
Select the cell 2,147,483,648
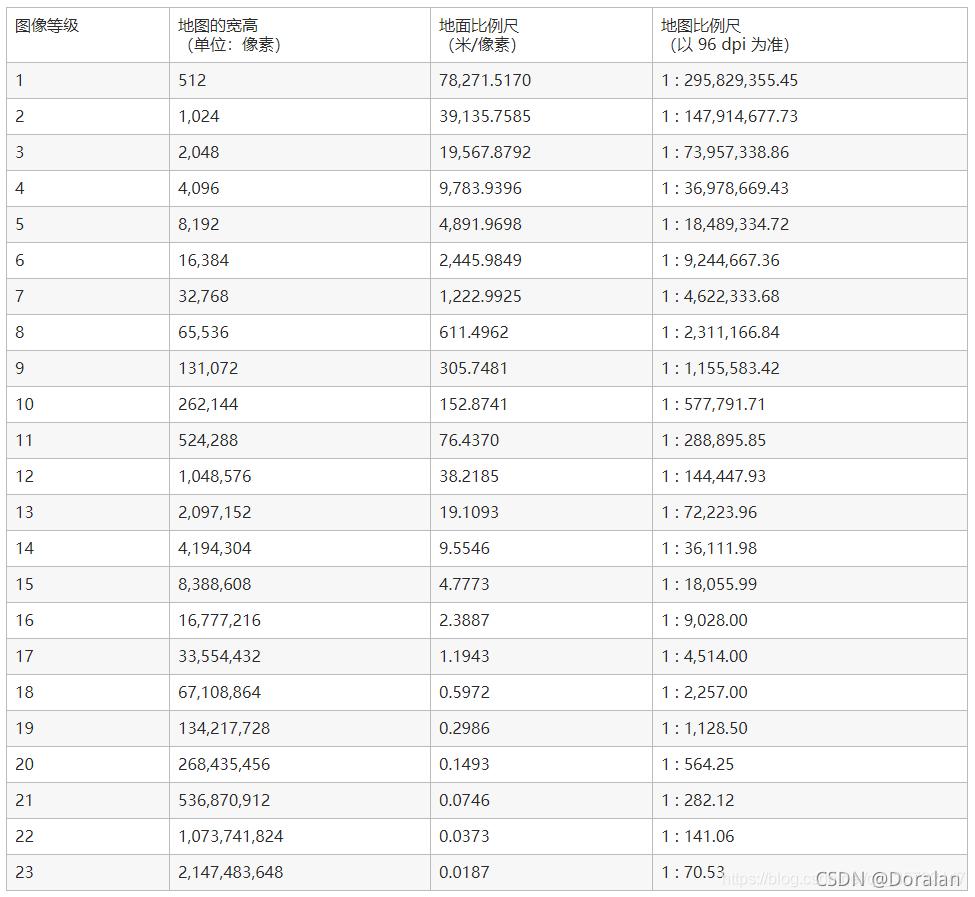point(231,872)
